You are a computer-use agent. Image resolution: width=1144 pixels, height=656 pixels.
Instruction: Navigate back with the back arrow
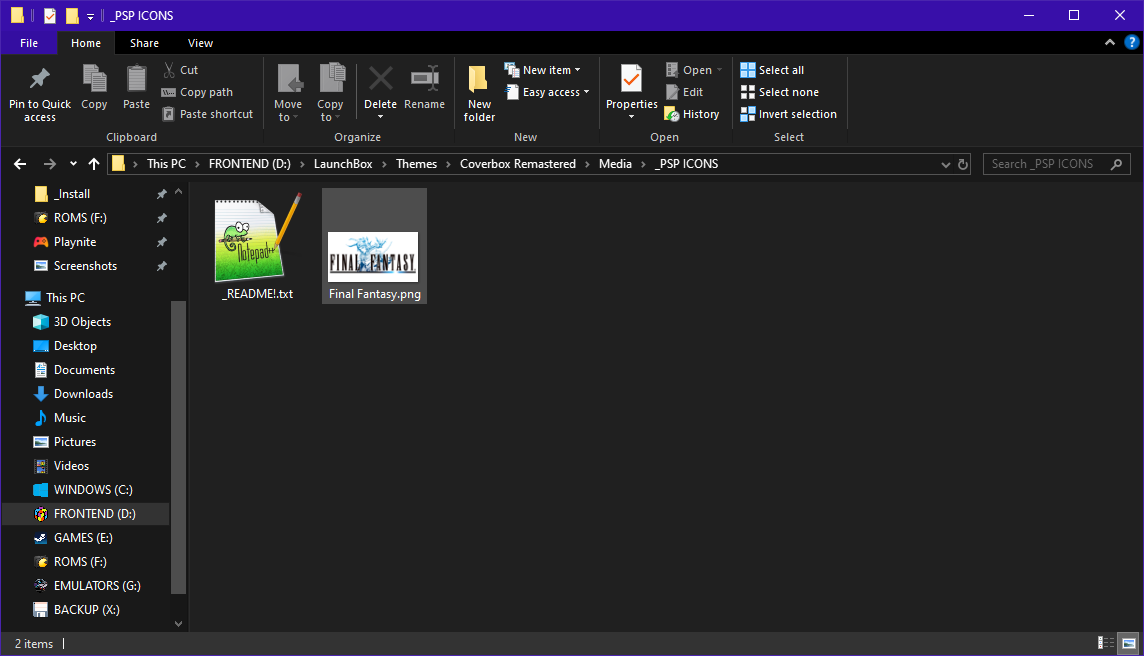20,164
